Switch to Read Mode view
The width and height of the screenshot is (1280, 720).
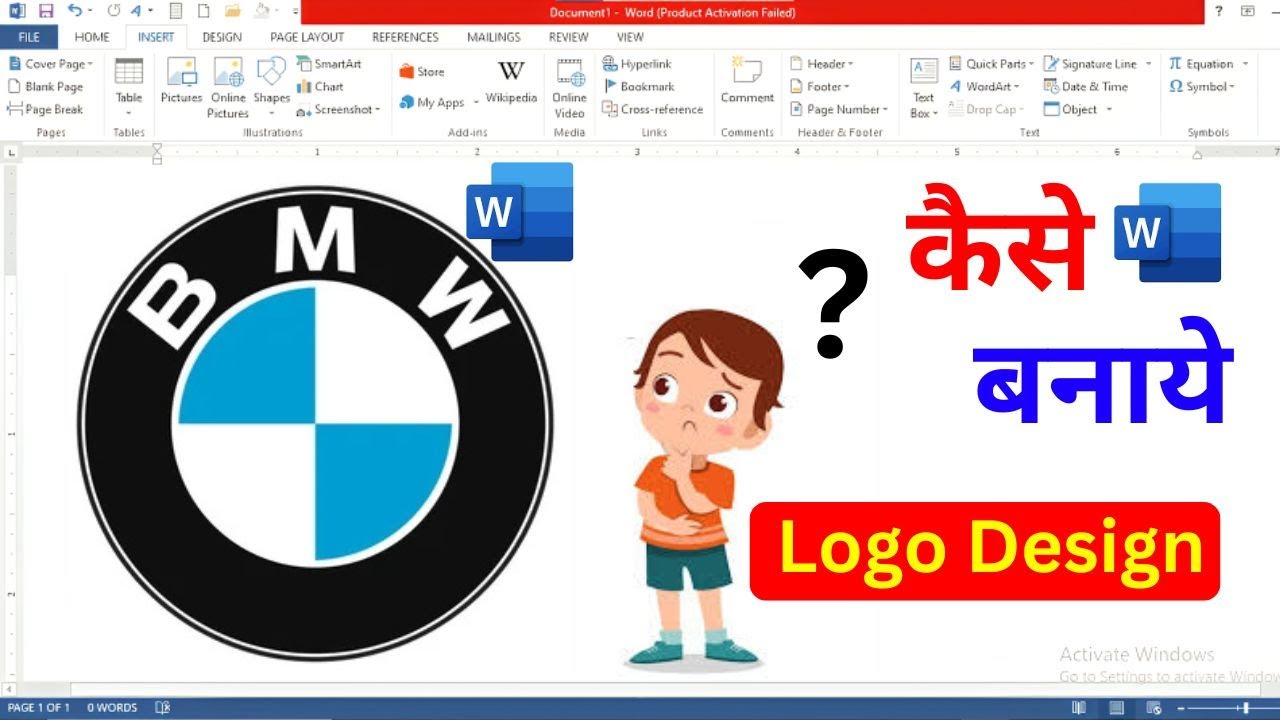(1079, 707)
